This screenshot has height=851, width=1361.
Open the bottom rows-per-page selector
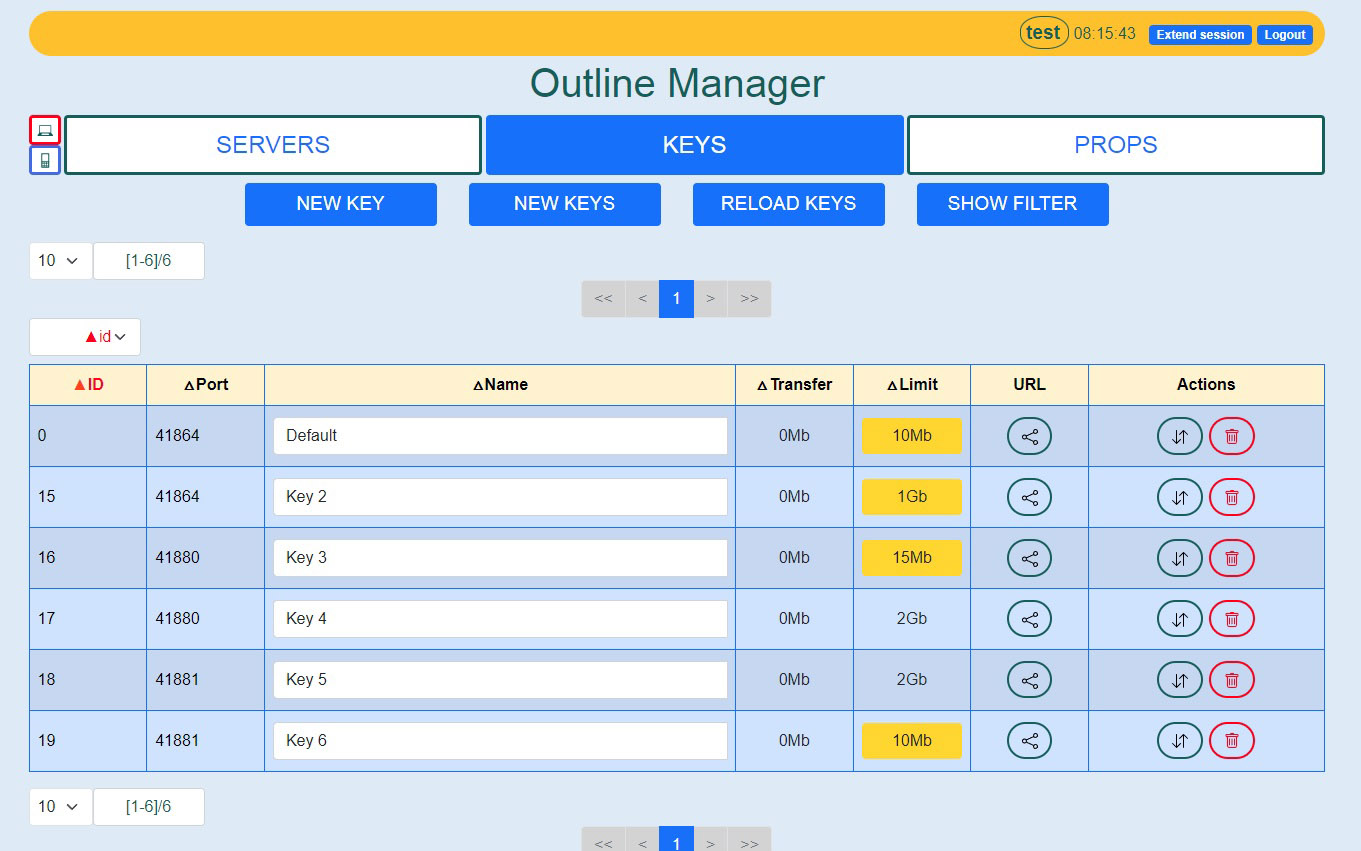(x=60, y=806)
